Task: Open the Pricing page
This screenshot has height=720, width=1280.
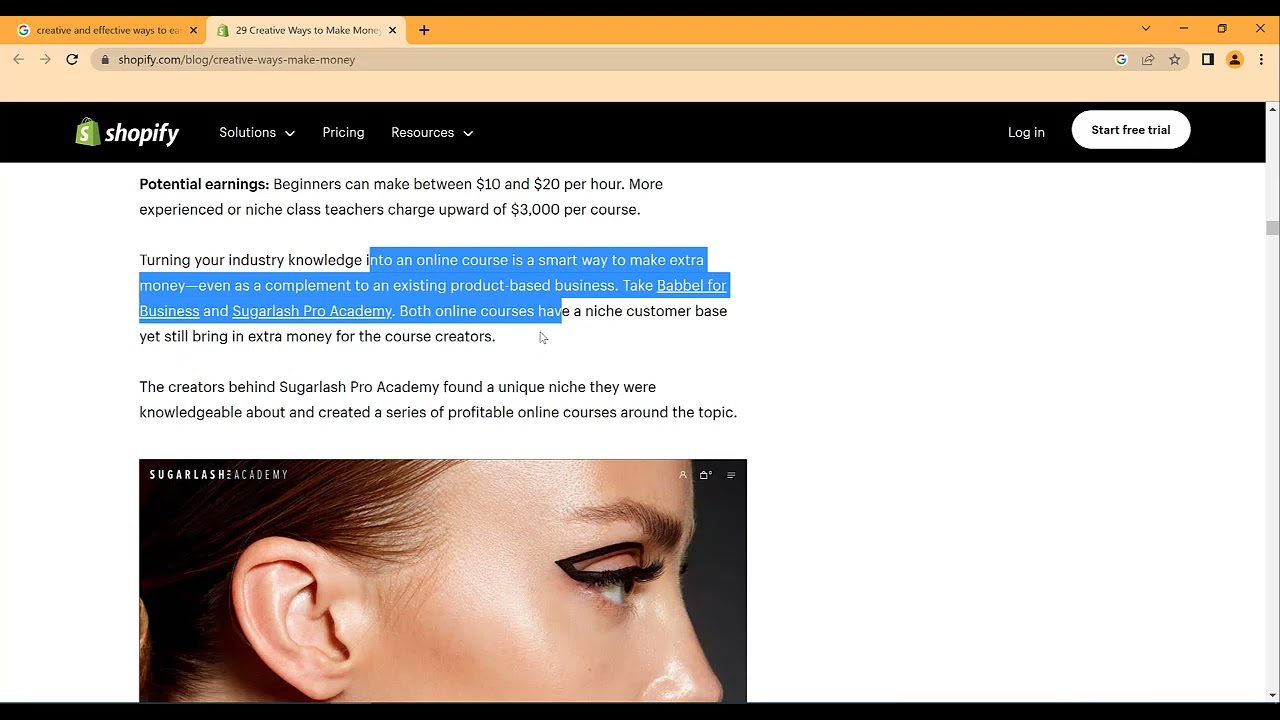Action: (343, 132)
